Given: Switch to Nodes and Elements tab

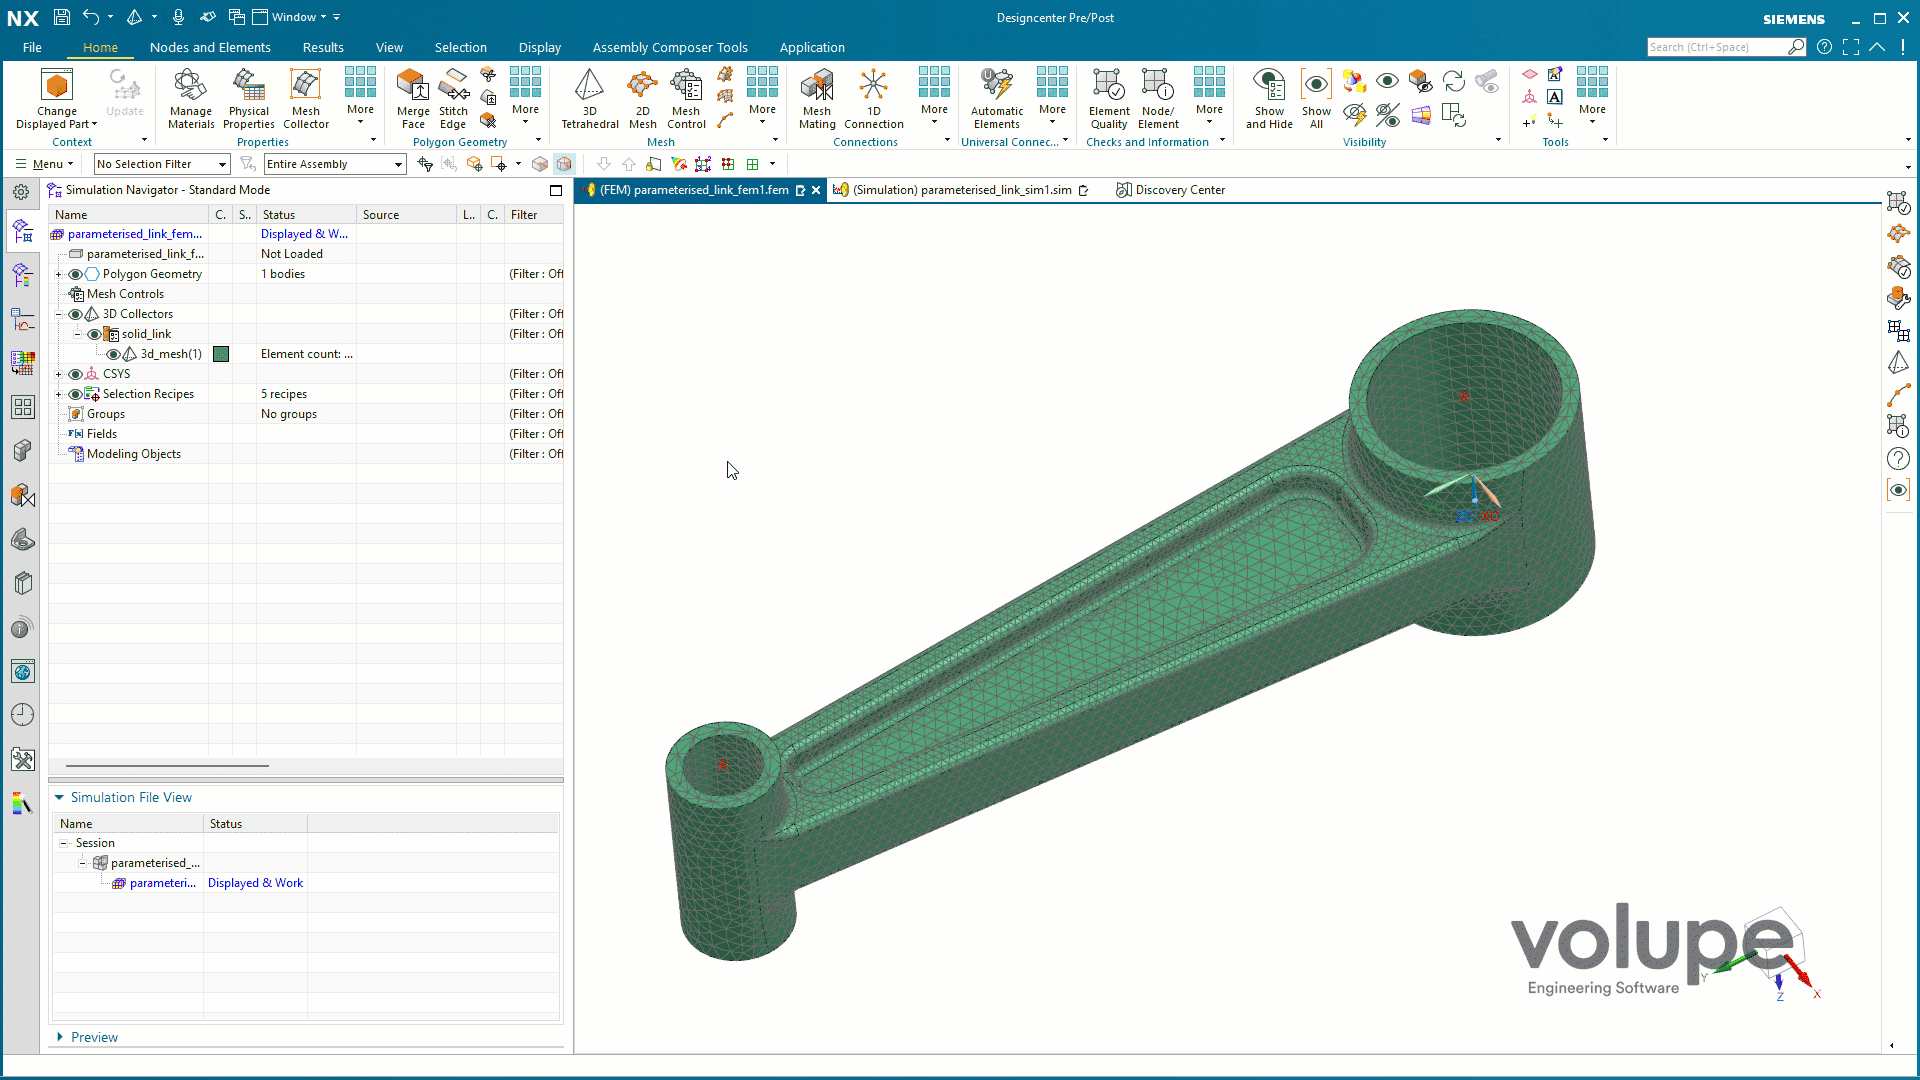Looking at the screenshot, I should (210, 47).
